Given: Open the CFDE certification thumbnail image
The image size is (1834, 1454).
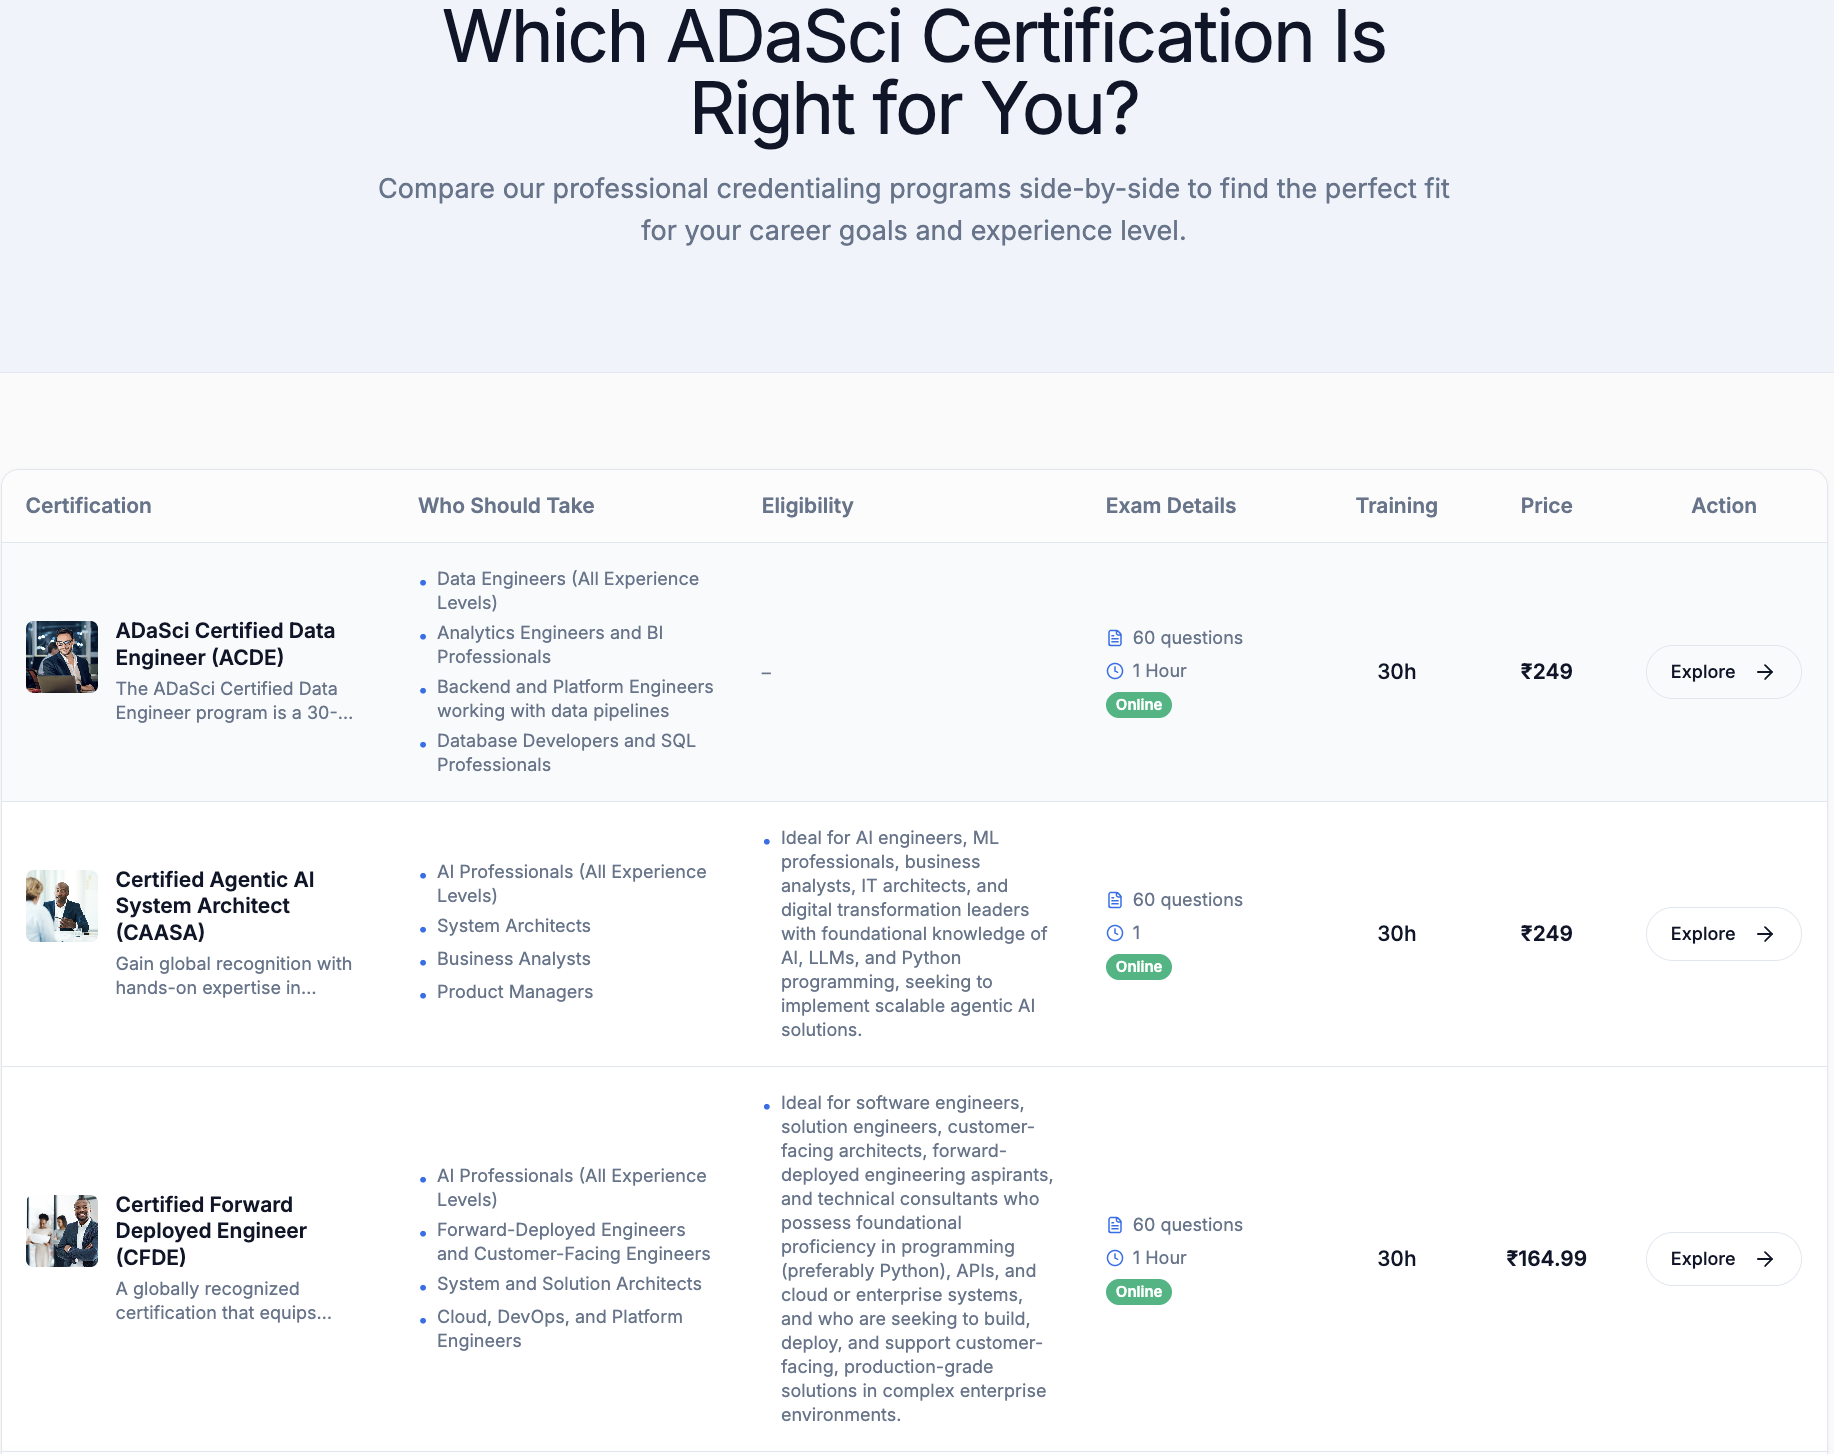Looking at the screenshot, I should point(62,1231).
